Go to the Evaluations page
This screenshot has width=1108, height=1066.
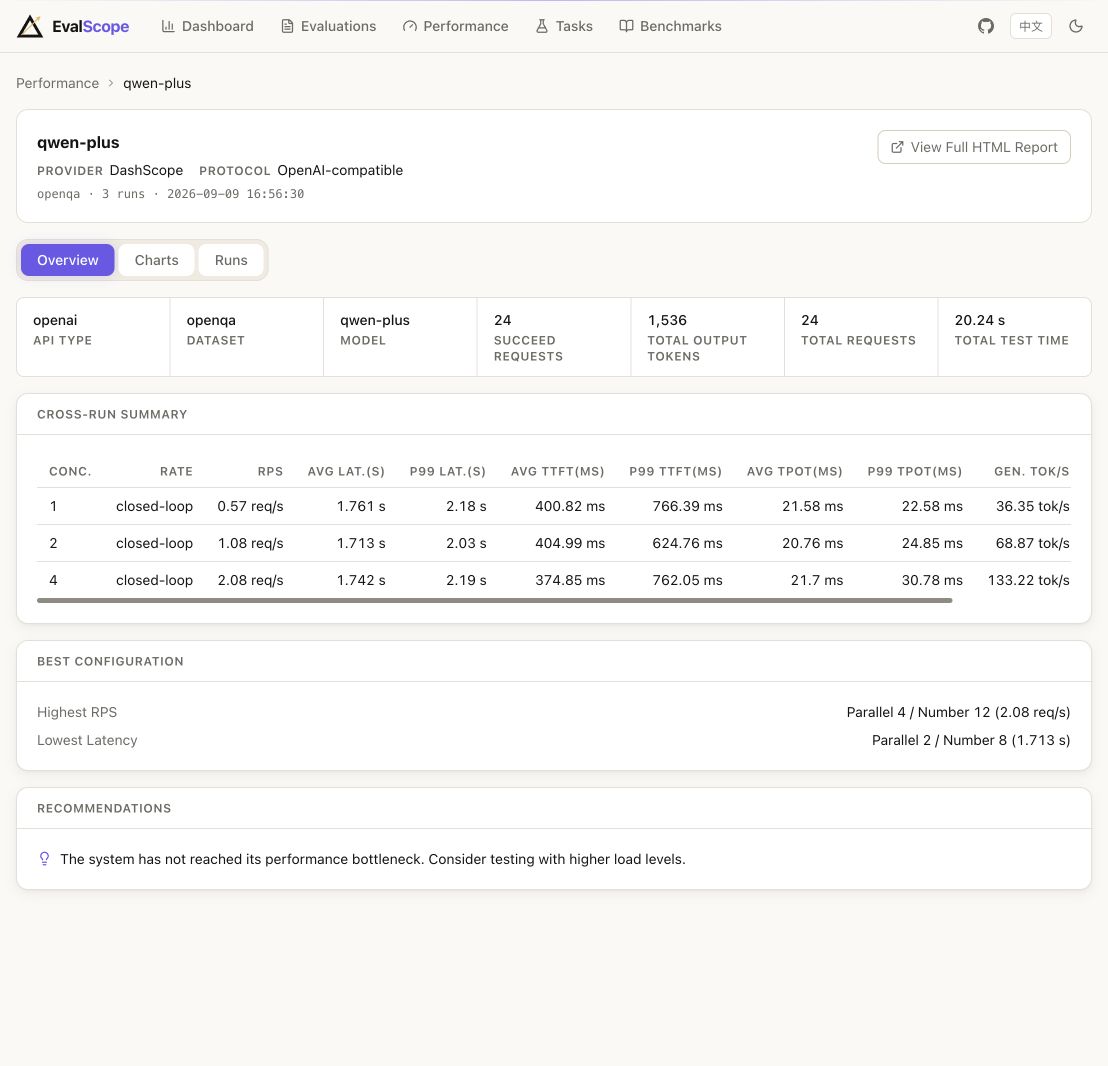pyautogui.click(x=329, y=26)
